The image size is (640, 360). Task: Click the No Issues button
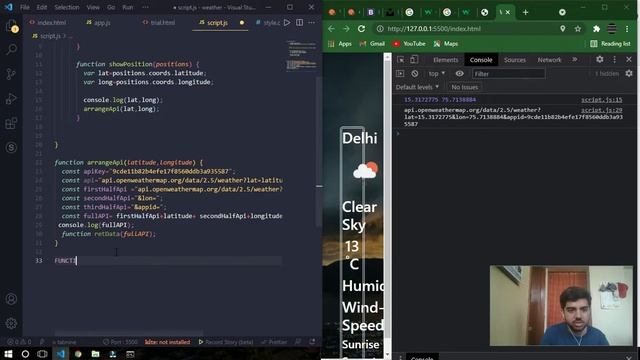pyautogui.click(x=464, y=87)
